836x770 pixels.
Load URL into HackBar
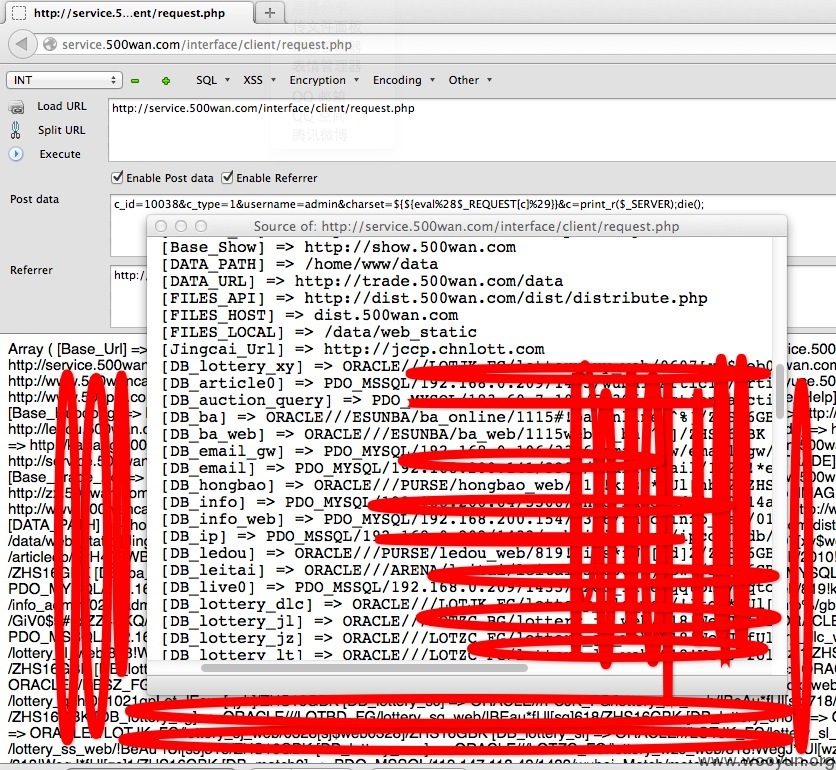[x=61, y=106]
